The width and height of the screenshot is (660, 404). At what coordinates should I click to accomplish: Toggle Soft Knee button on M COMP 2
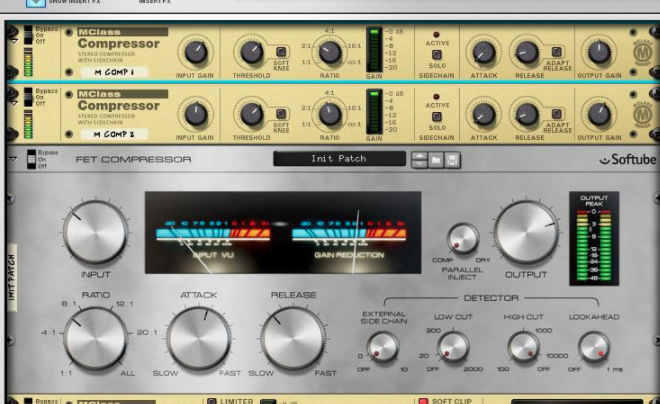281,114
